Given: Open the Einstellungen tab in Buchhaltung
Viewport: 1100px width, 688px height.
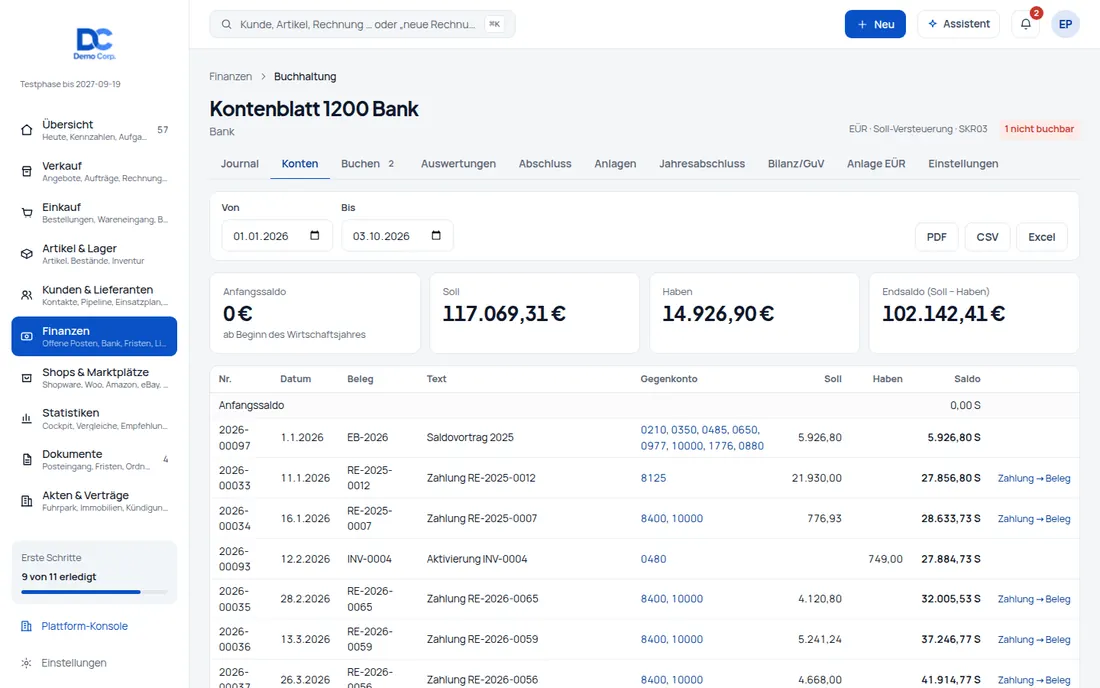Looking at the screenshot, I should [x=962, y=163].
